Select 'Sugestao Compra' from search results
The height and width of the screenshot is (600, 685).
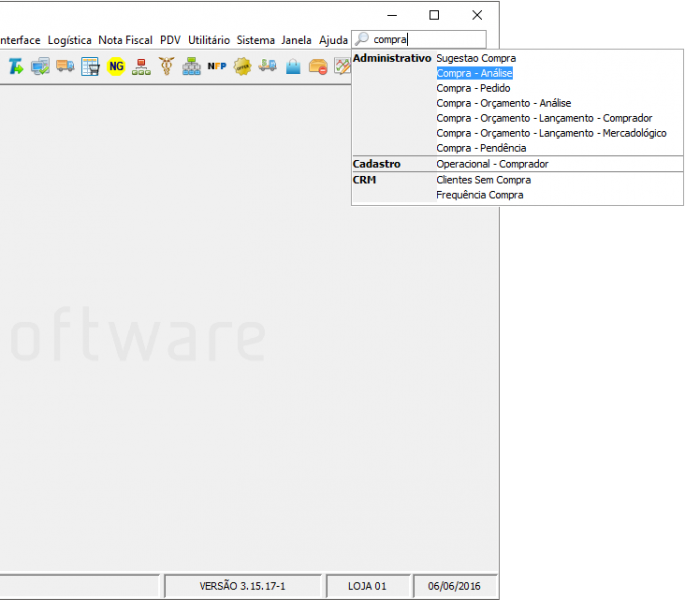coord(476,58)
